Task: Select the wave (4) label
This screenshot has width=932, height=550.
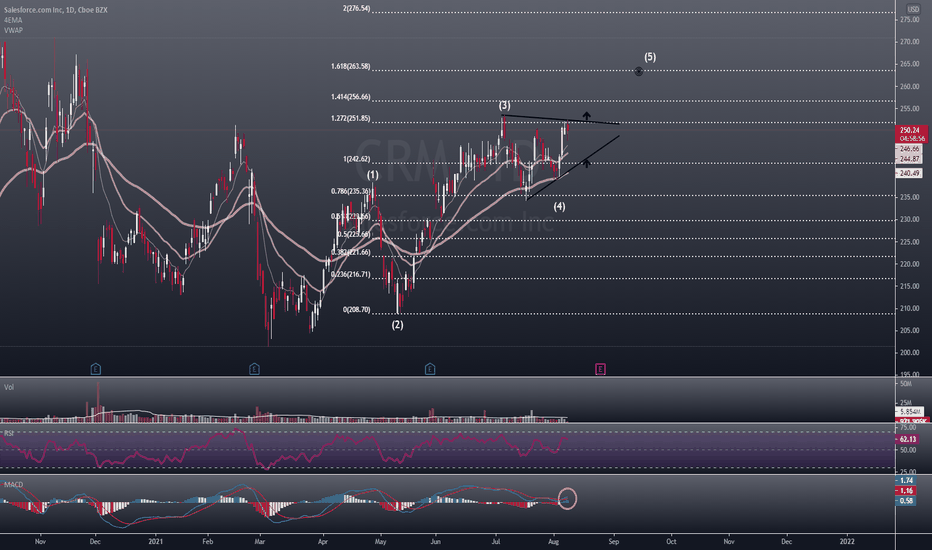Action: 559,206
